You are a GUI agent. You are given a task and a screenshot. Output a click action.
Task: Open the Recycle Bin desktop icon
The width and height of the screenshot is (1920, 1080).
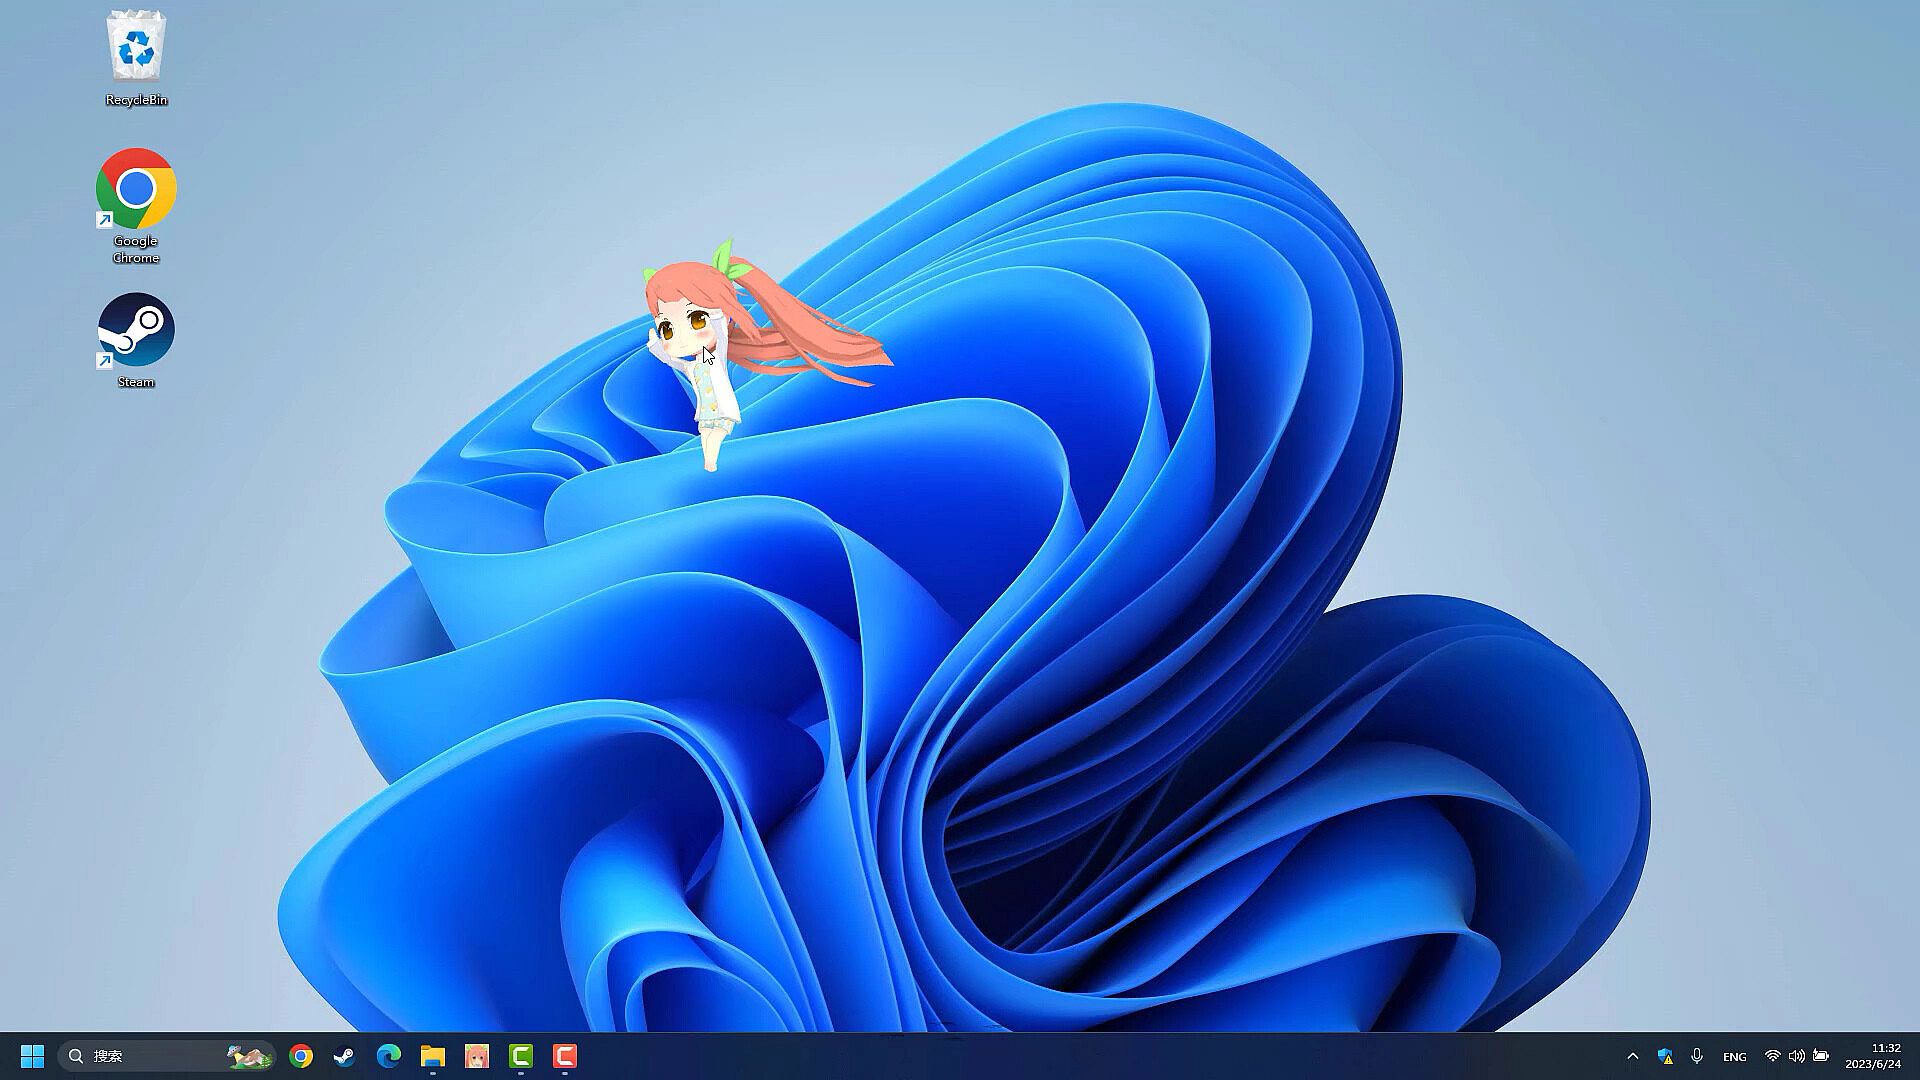135,57
